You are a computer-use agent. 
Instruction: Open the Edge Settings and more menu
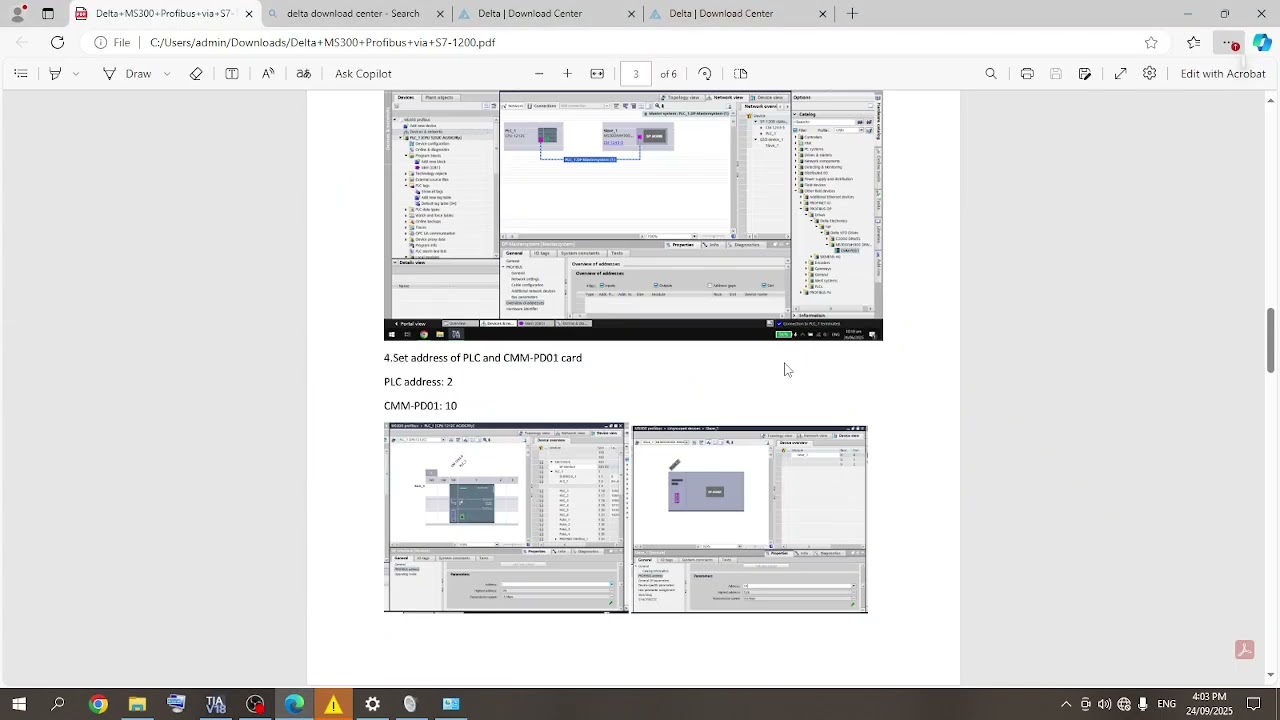coord(1228,42)
